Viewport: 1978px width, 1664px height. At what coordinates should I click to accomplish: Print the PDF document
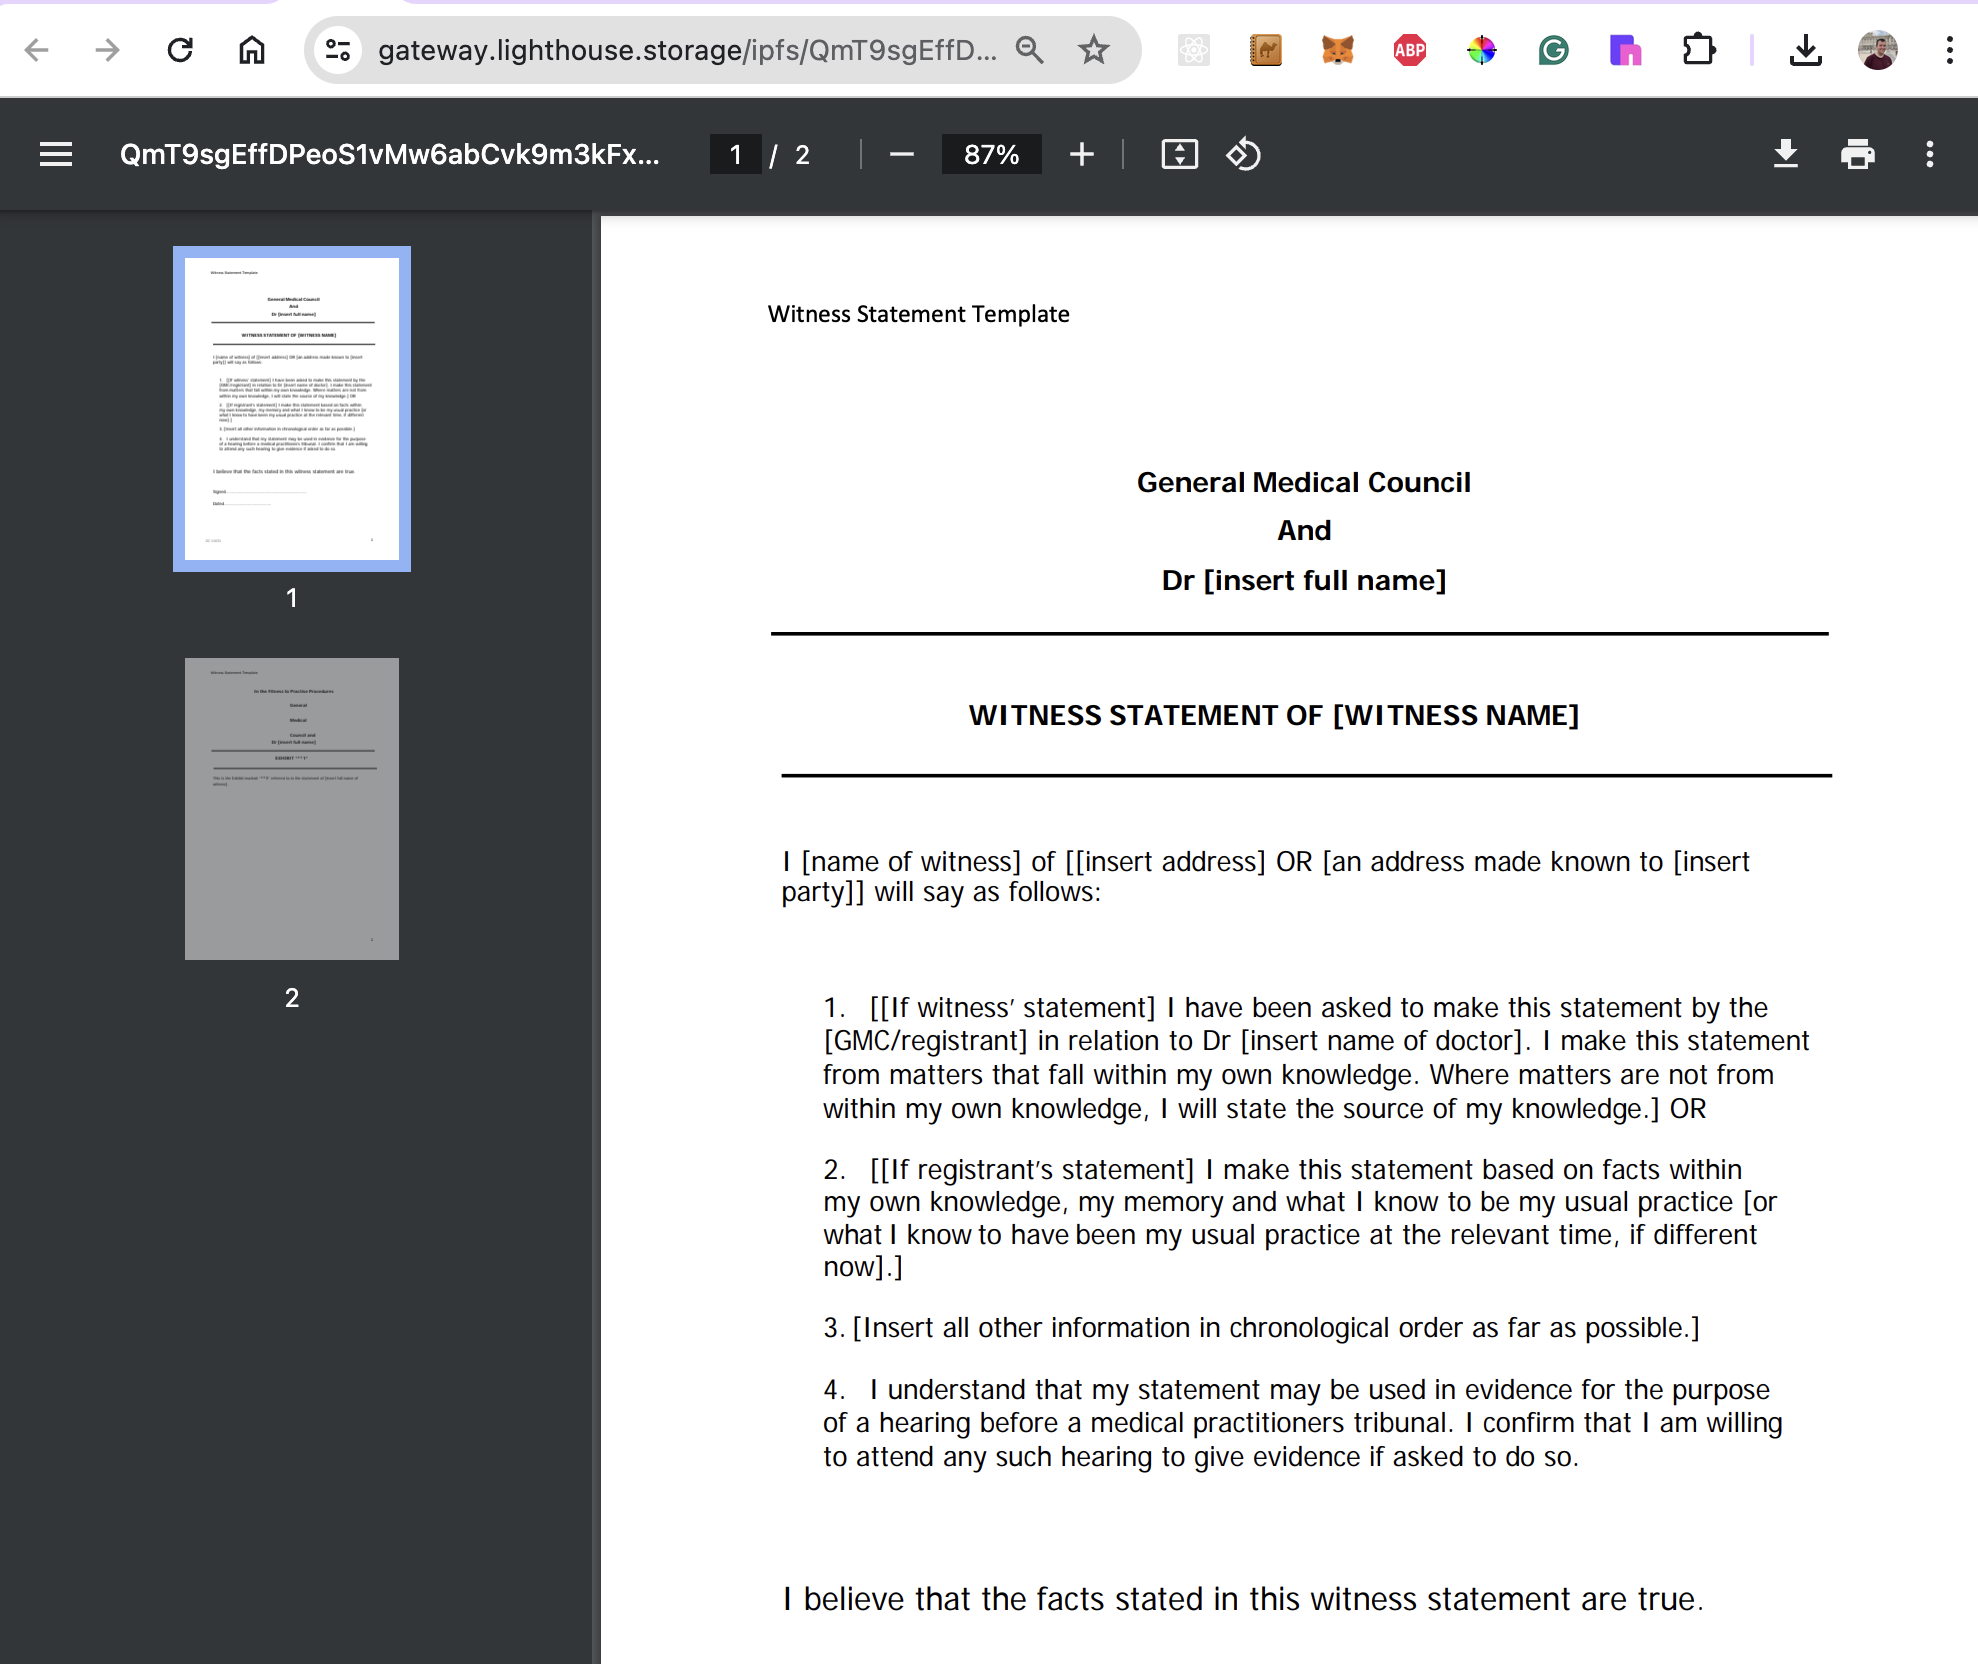(x=1857, y=154)
